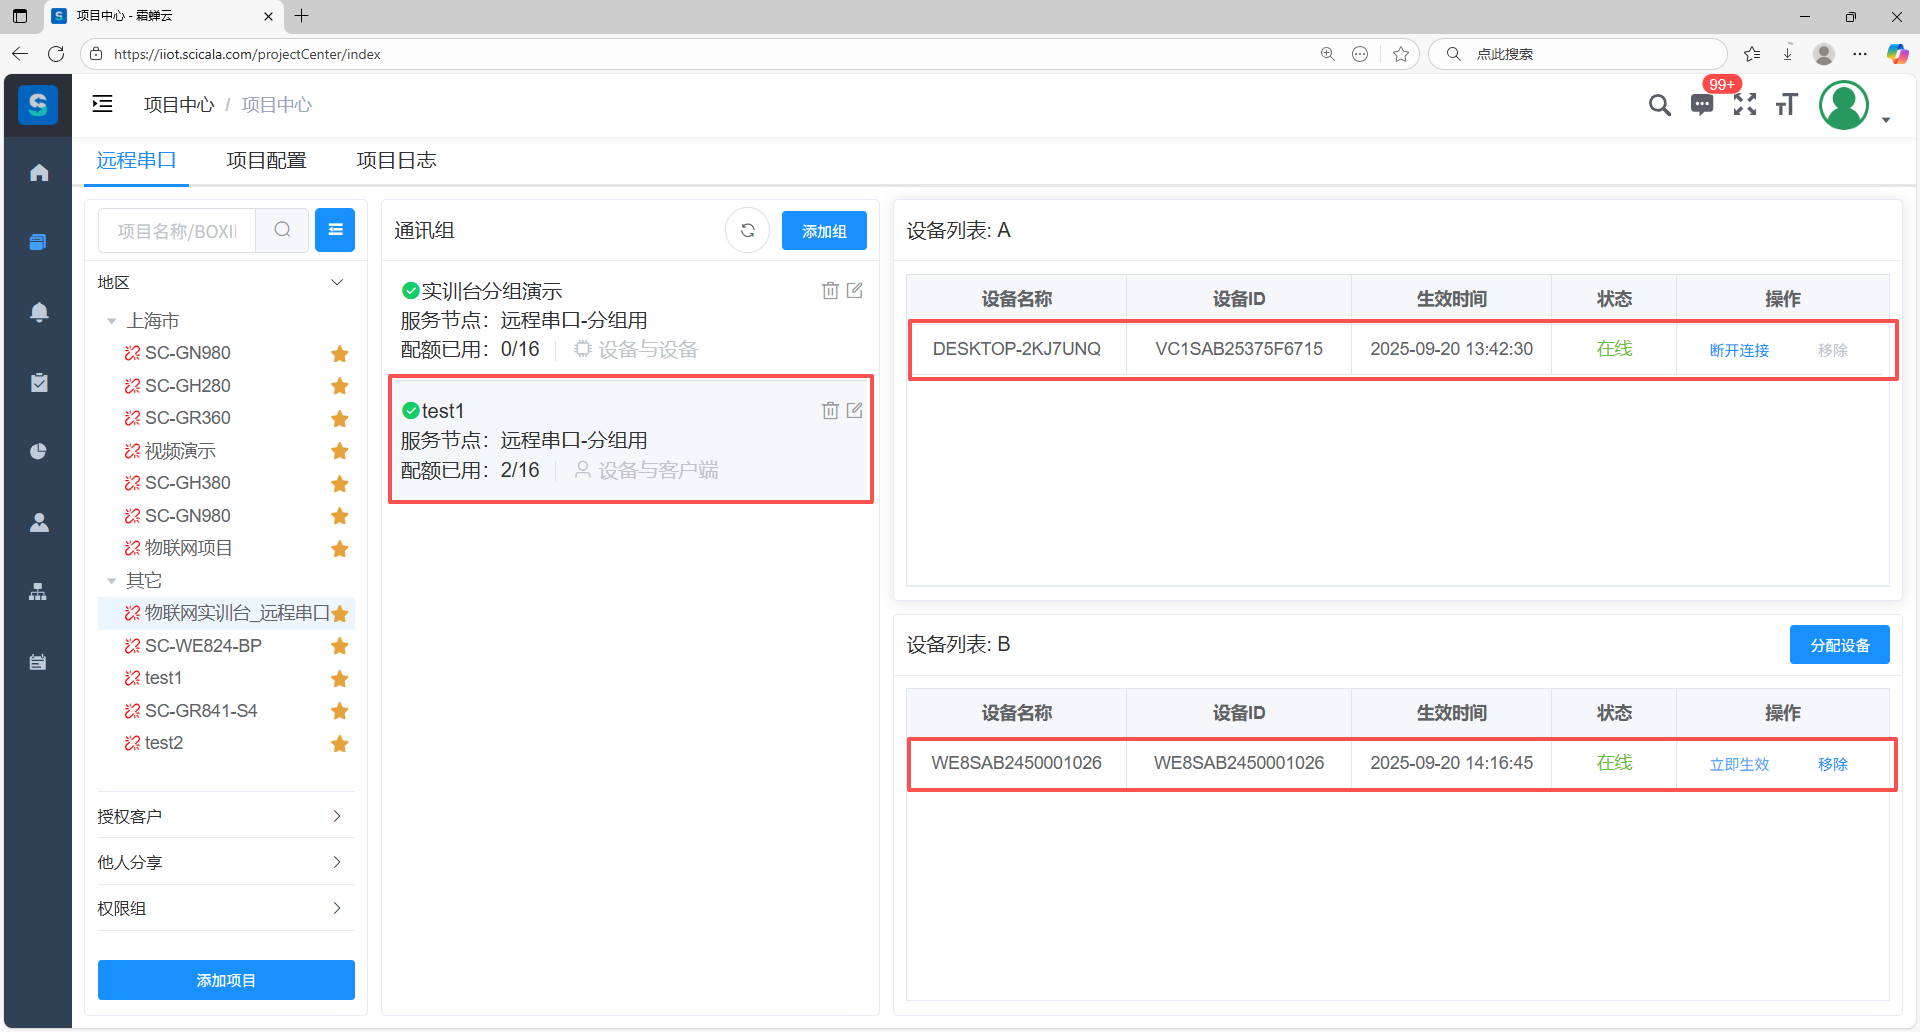Click the font size icon in header
The width and height of the screenshot is (1920, 1032).
tap(1787, 105)
